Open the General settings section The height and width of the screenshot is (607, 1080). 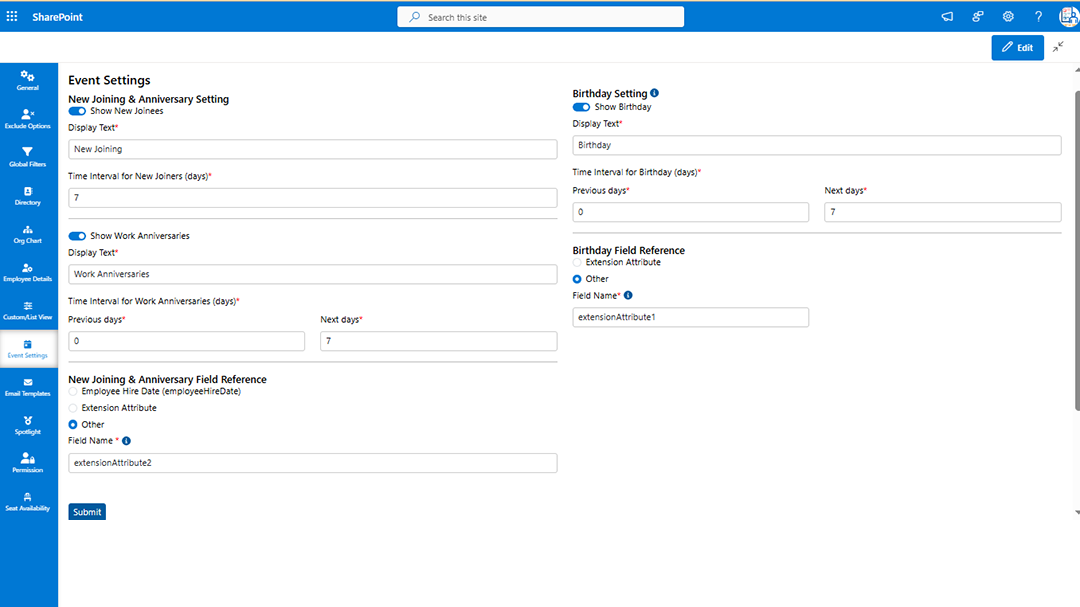[x=28, y=80]
